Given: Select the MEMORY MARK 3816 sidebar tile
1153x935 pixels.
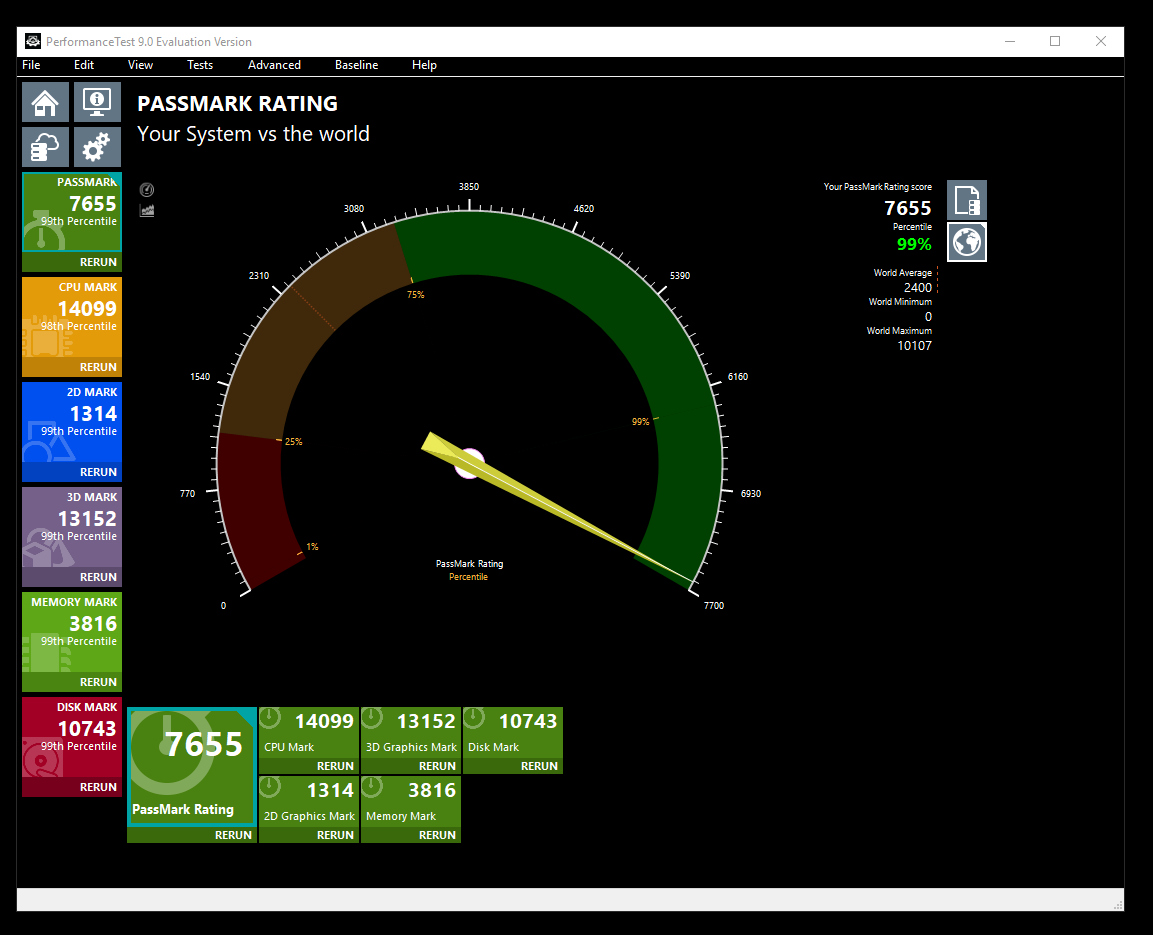Looking at the screenshot, I should pyautogui.click(x=72, y=632).
